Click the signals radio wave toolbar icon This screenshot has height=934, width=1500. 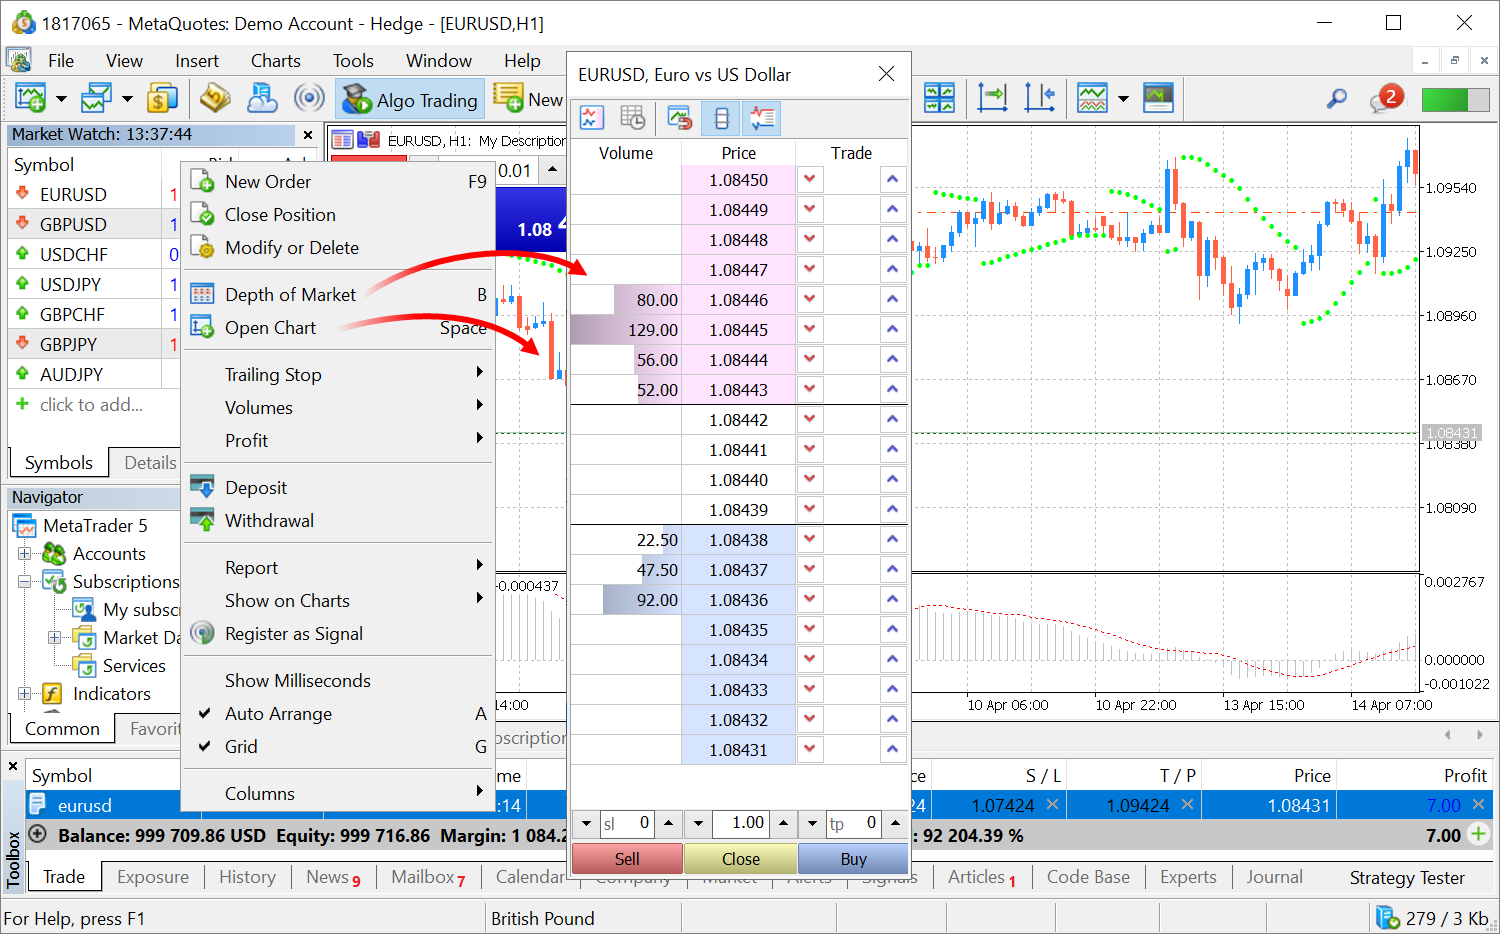[309, 98]
